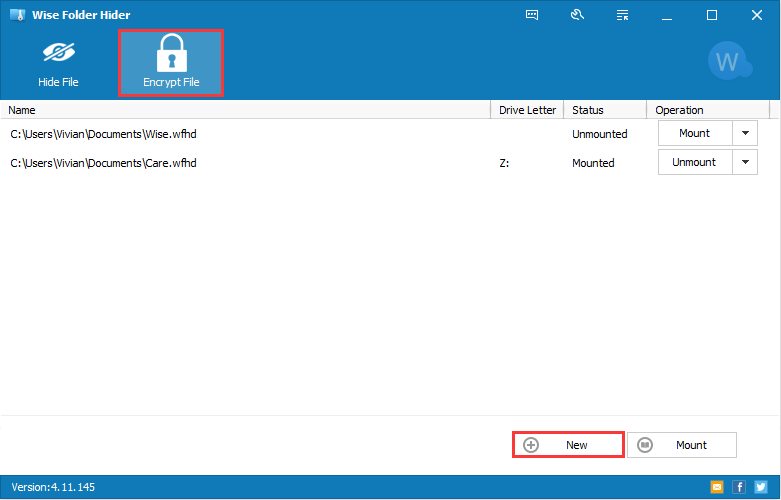
Task: Click the Operation column header
Action: [x=708, y=110]
